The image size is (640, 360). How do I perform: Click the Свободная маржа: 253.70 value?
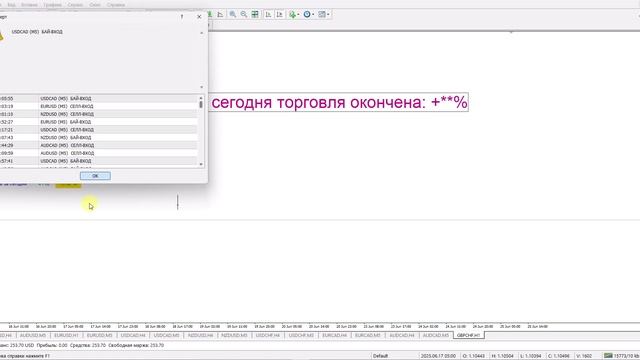136,345
